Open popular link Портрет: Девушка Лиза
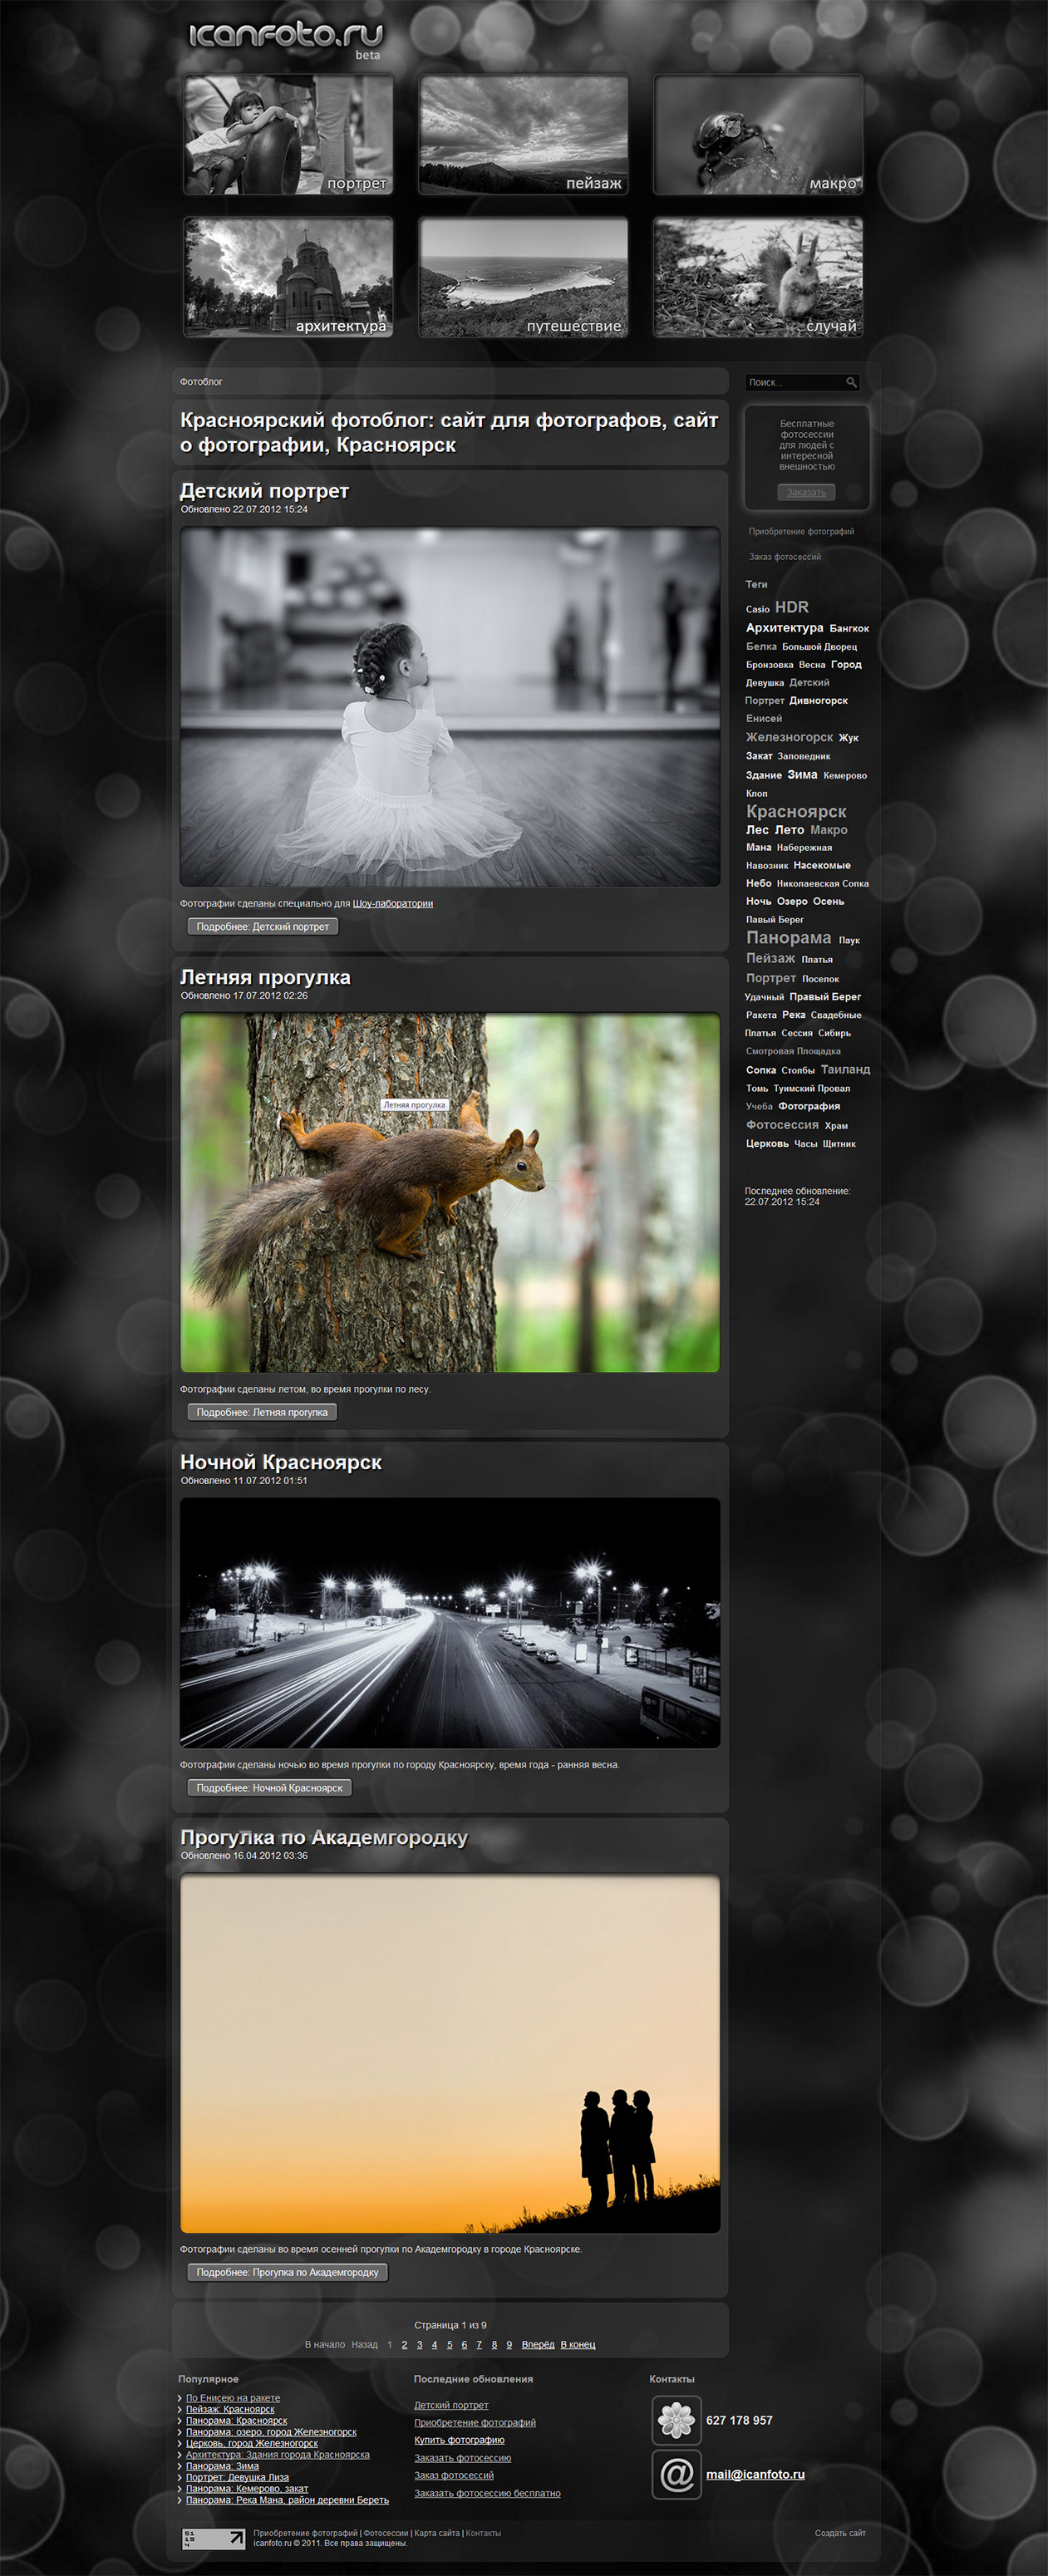The width and height of the screenshot is (1048, 2576). coord(237,2478)
